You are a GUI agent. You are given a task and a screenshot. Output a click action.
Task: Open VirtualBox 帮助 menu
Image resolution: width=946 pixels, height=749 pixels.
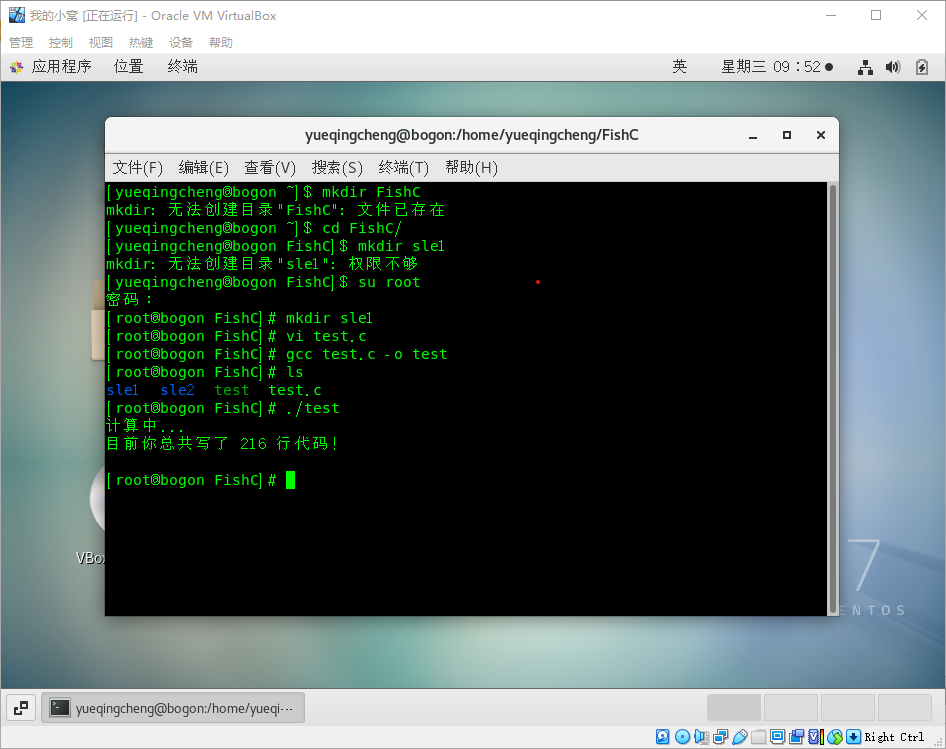click(221, 42)
